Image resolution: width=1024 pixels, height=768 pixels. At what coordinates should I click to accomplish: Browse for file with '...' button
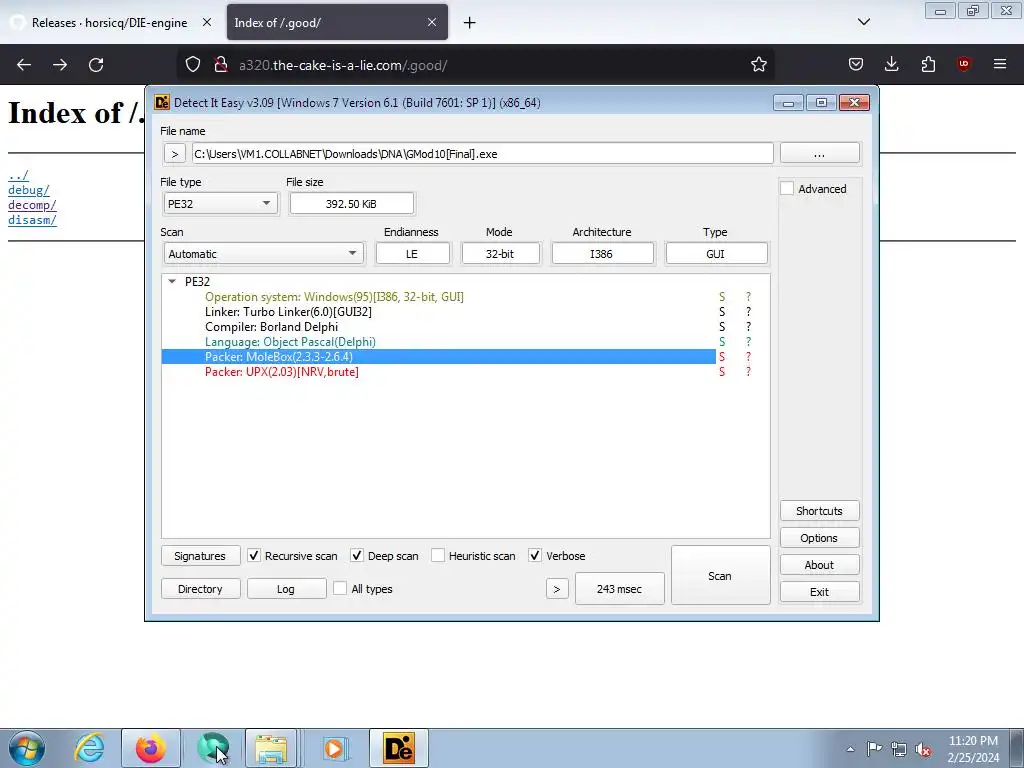point(820,154)
